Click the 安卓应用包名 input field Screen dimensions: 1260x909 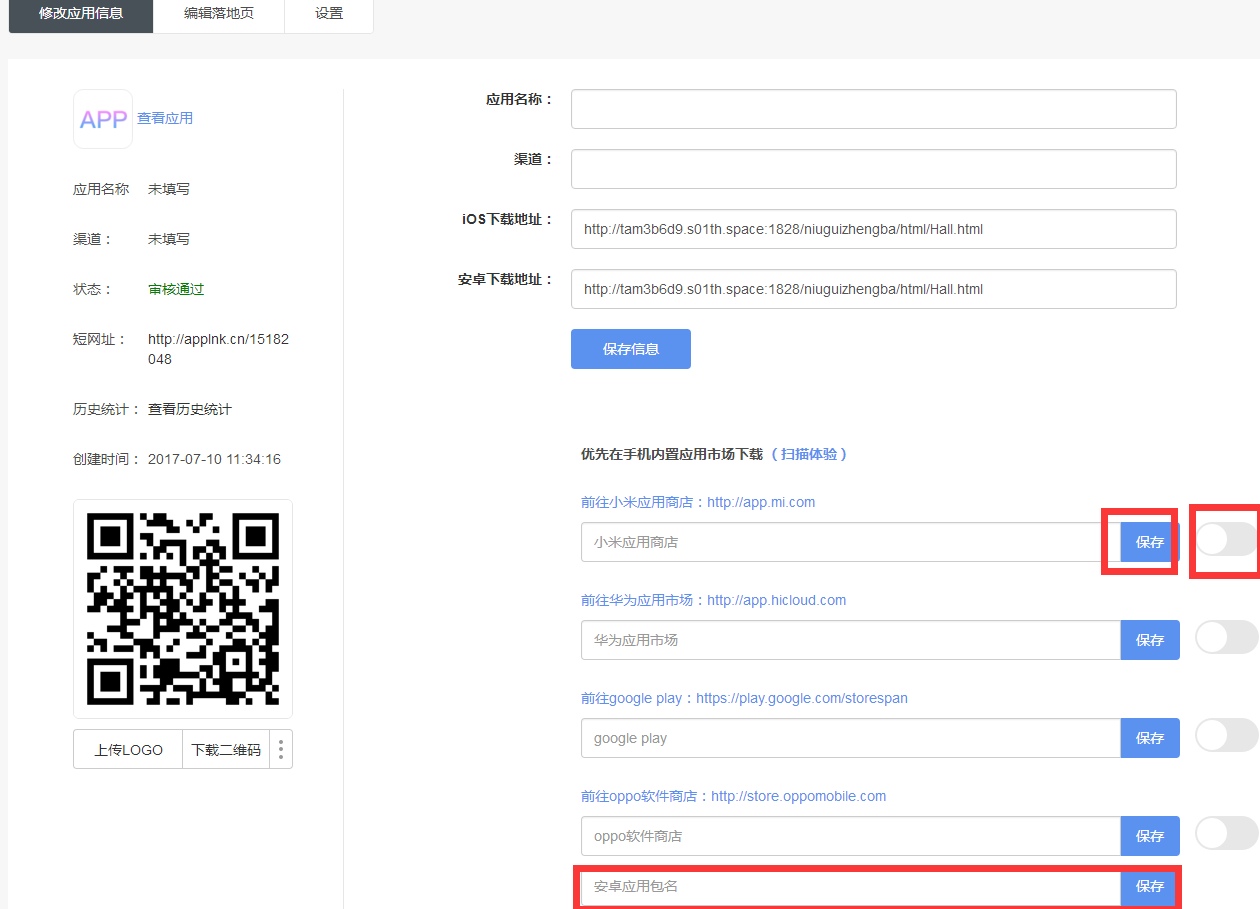click(x=851, y=886)
